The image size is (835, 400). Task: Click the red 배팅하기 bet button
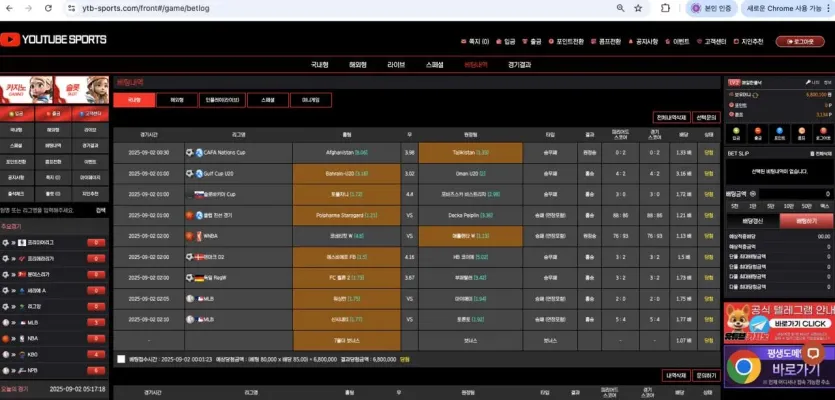tap(806, 221)
